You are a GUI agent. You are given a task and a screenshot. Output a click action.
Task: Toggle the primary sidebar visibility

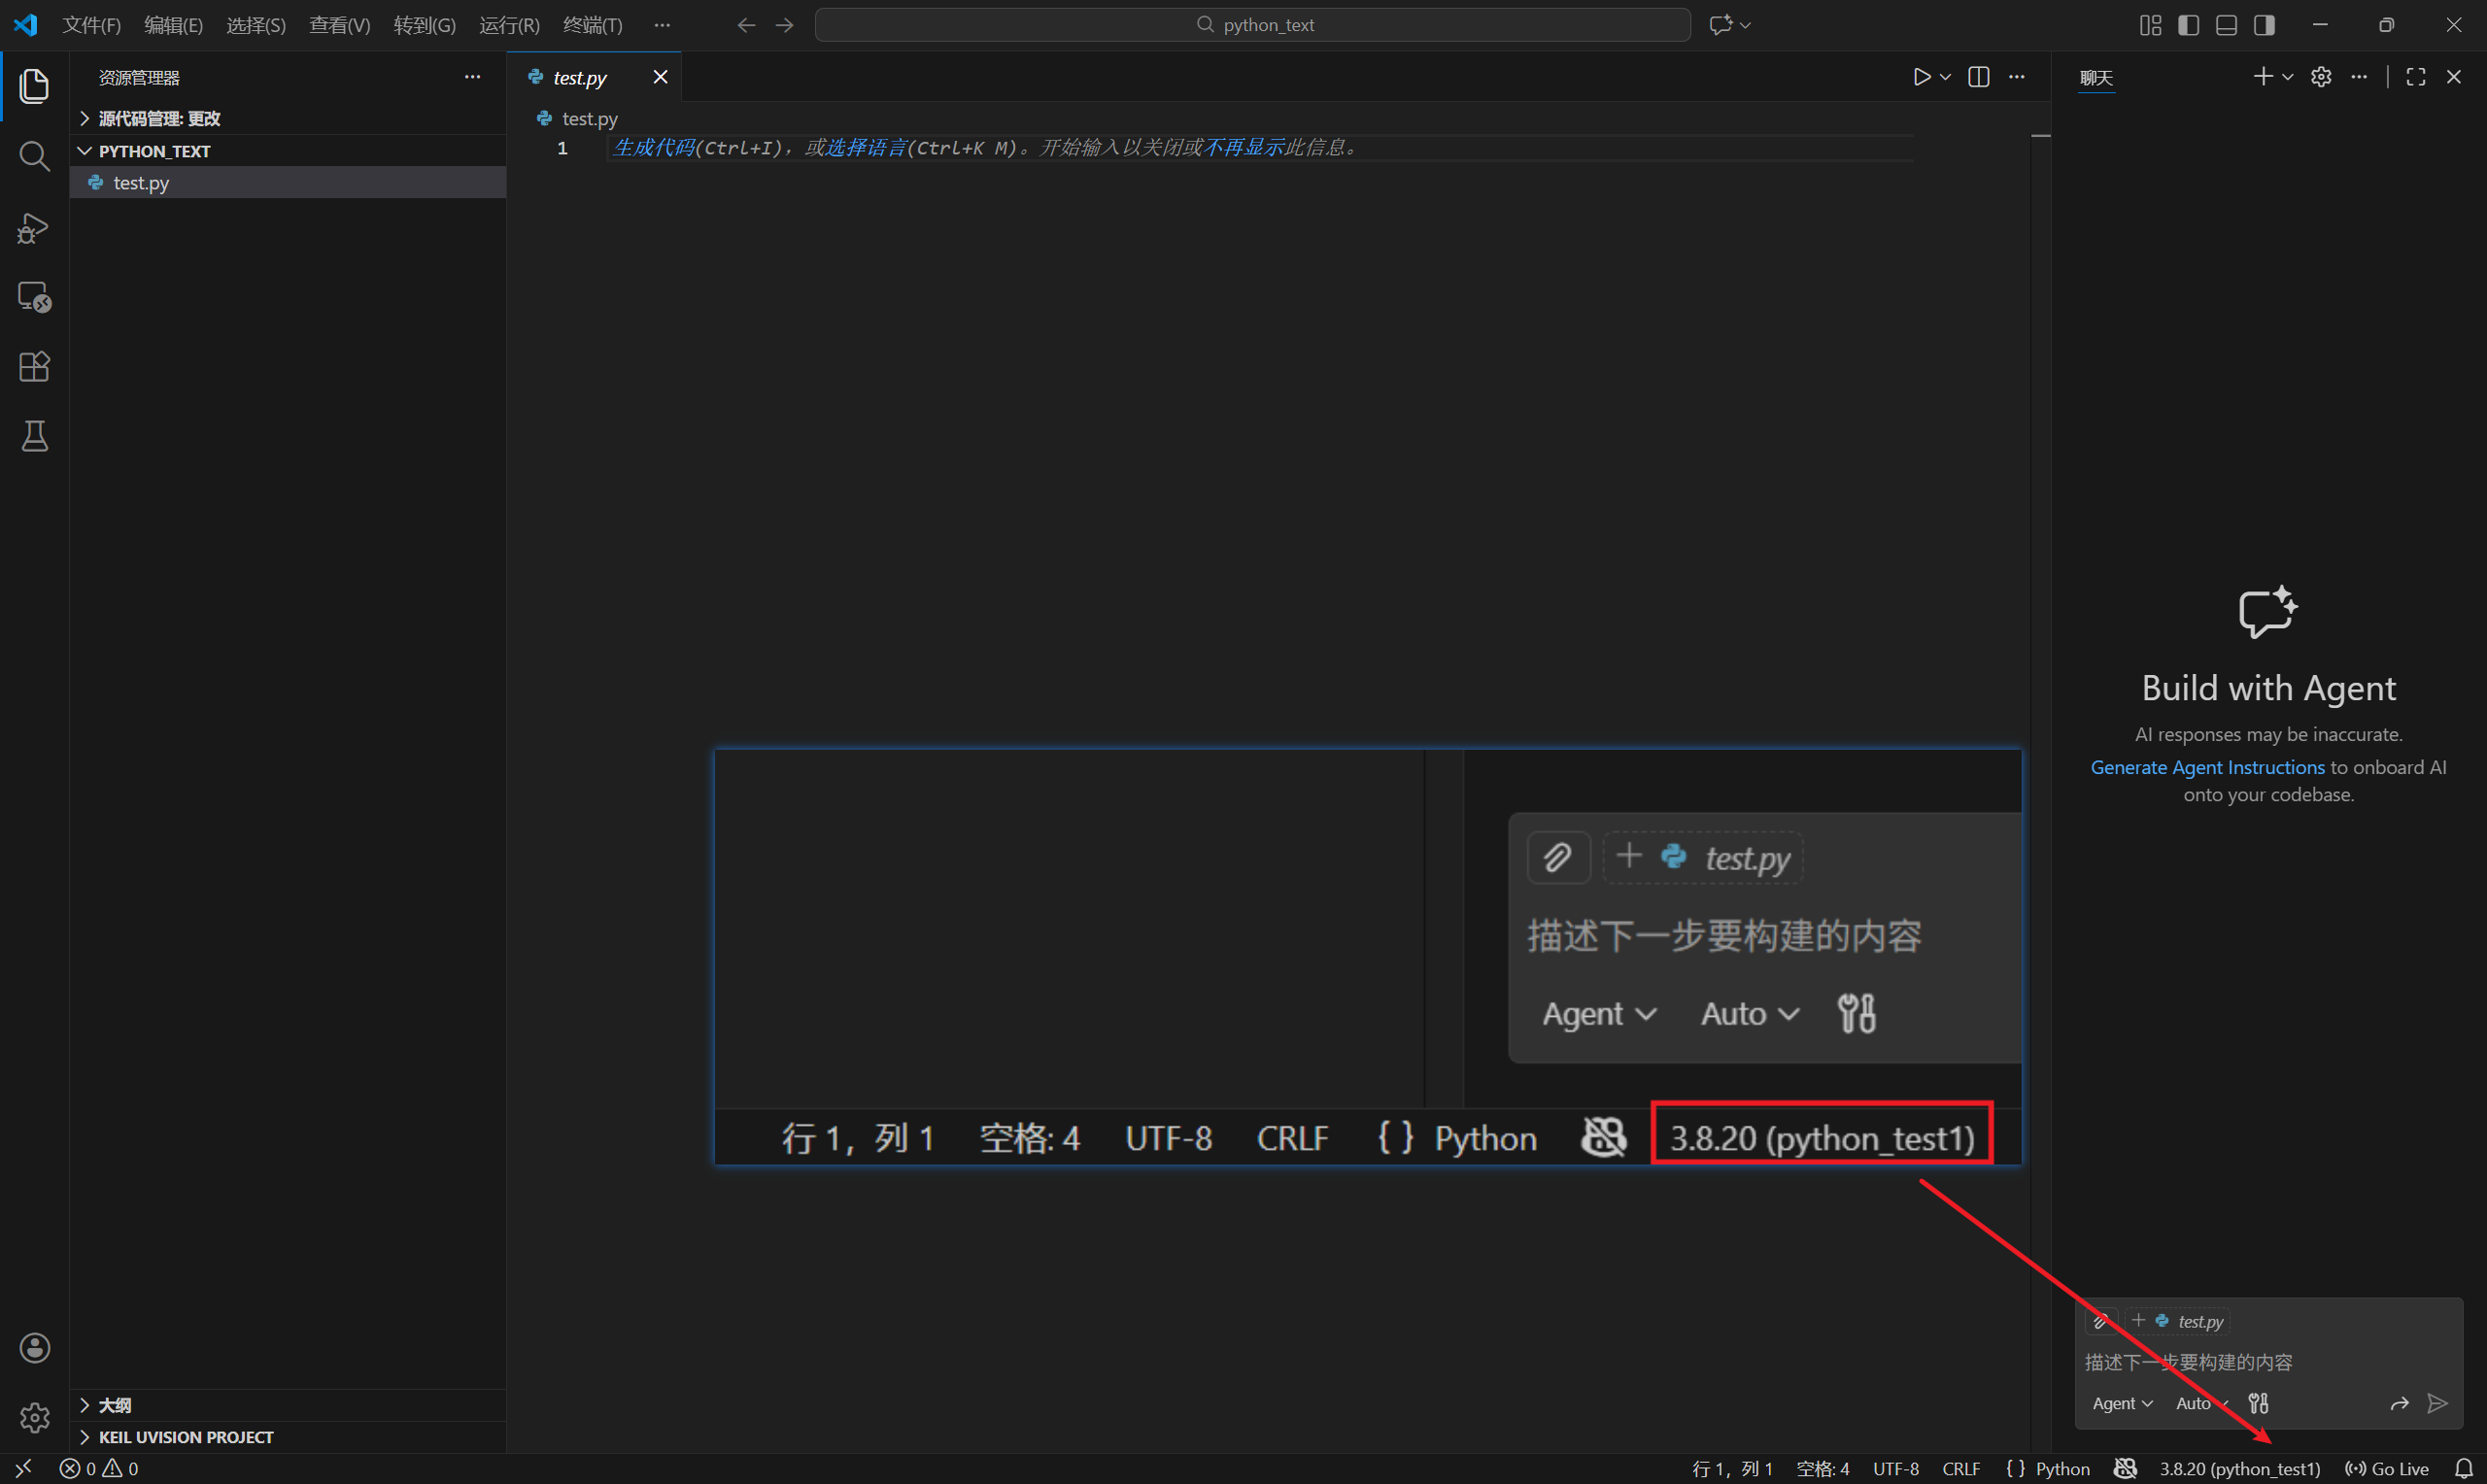pyautogui.click(x=2188, y=25)
